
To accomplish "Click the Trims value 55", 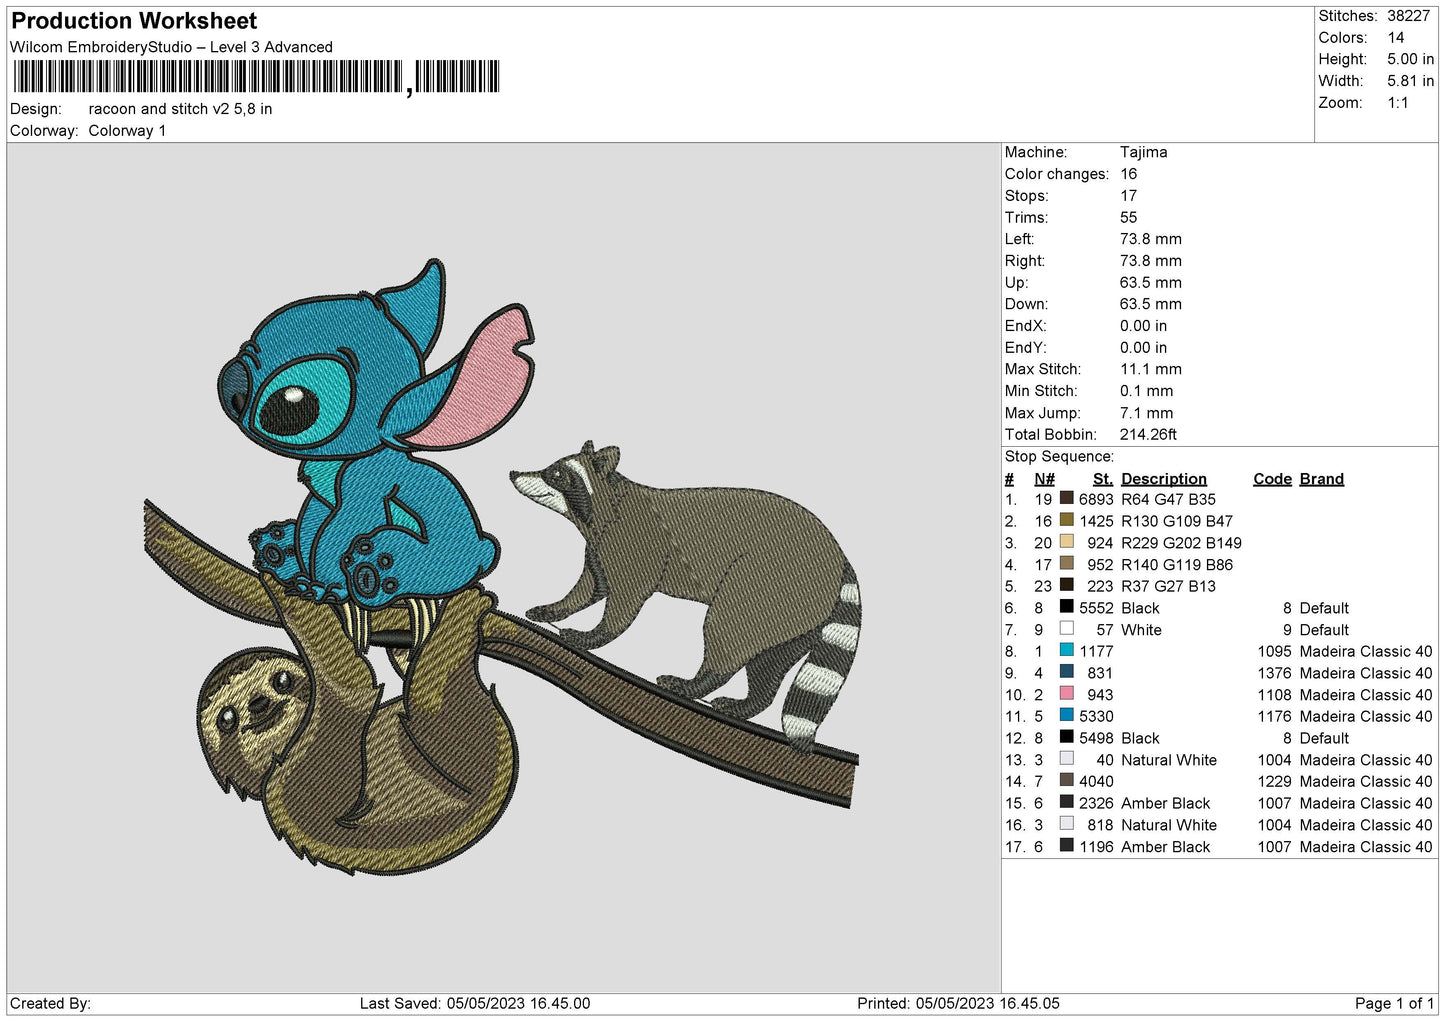I will tap(1128, 217).
